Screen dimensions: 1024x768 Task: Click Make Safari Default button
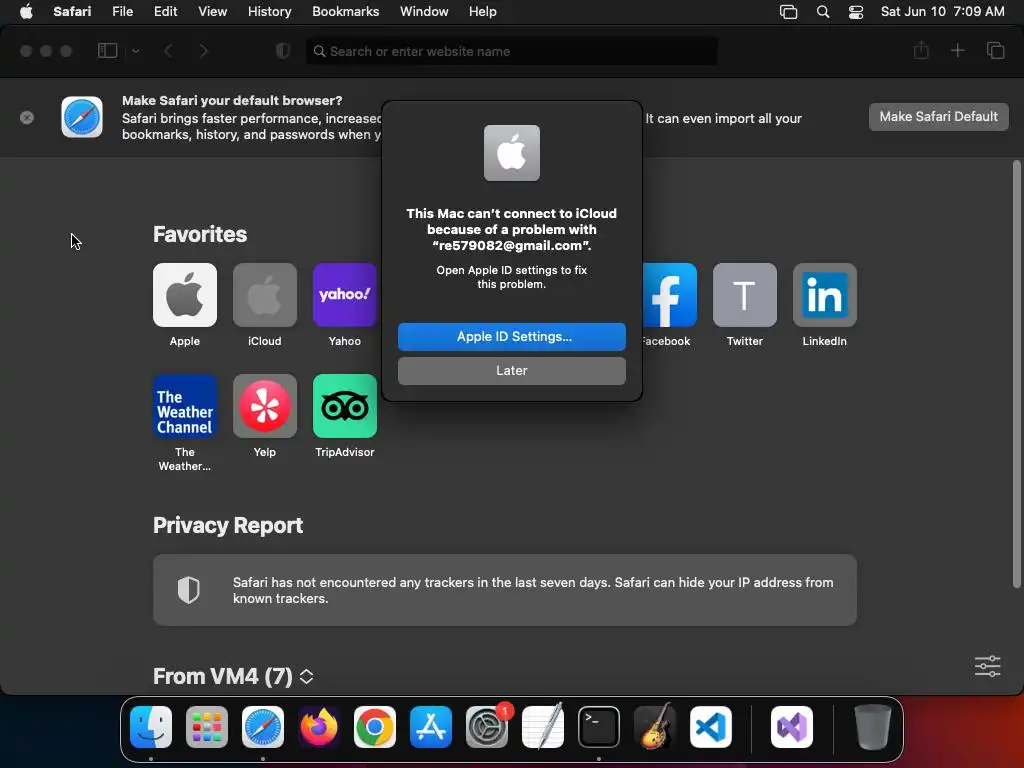pos(938,116)
